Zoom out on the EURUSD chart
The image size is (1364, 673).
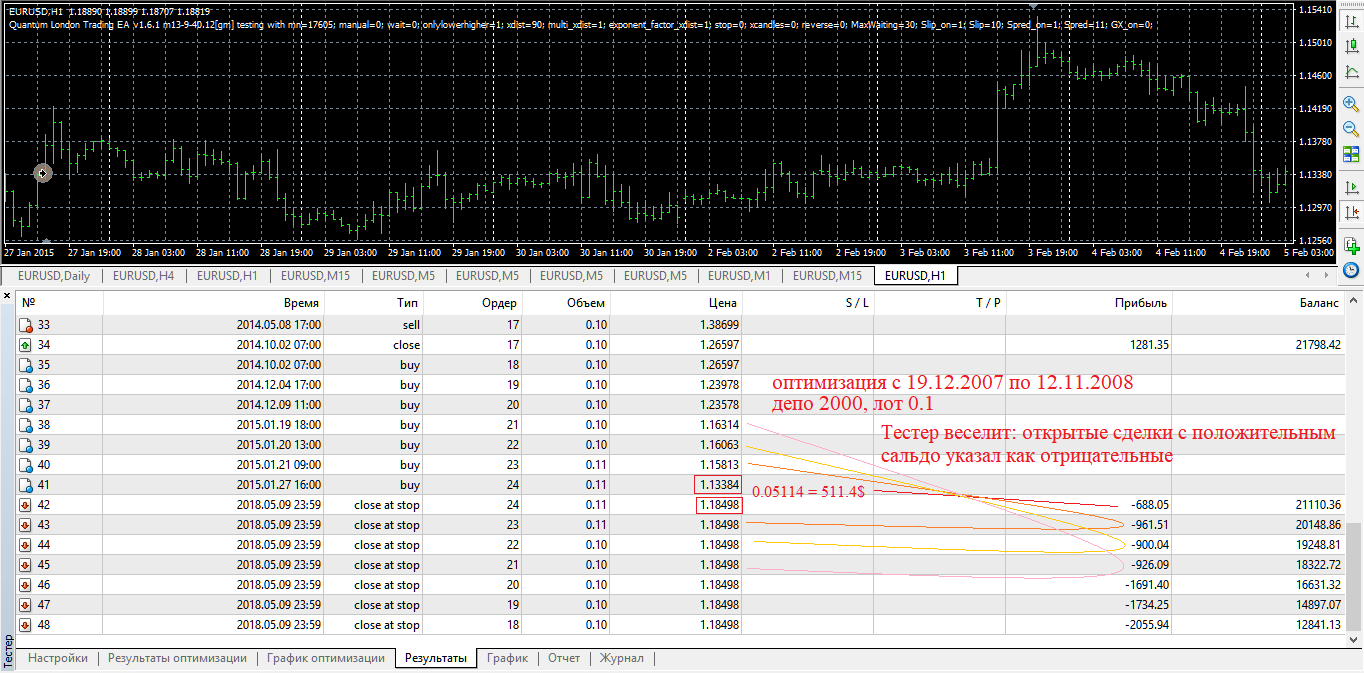pos(1351,129)
